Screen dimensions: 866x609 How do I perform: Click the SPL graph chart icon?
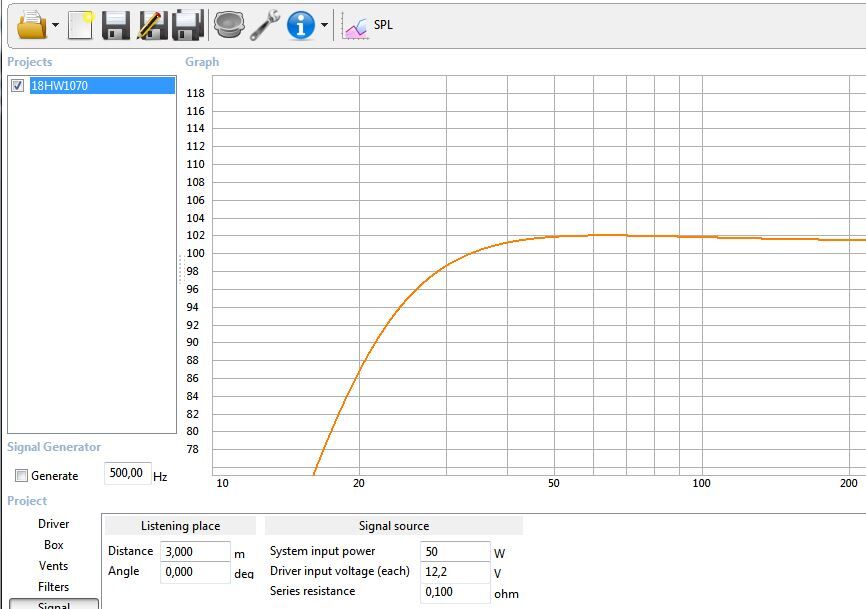355,26
